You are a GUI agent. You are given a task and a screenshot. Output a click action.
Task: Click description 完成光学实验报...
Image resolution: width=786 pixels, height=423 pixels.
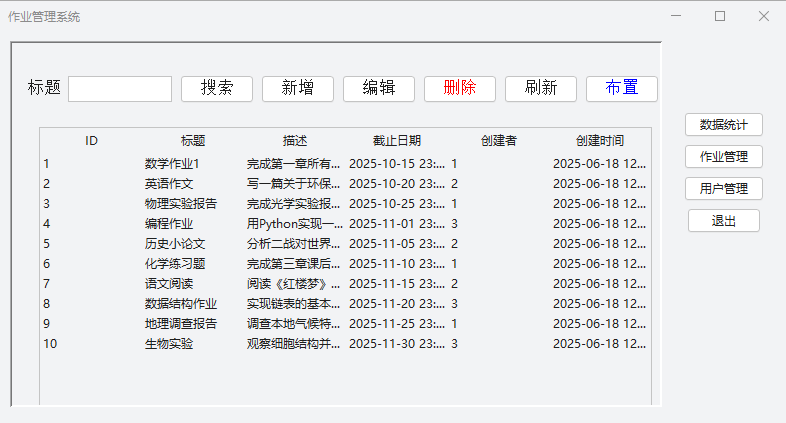(293, 204)
